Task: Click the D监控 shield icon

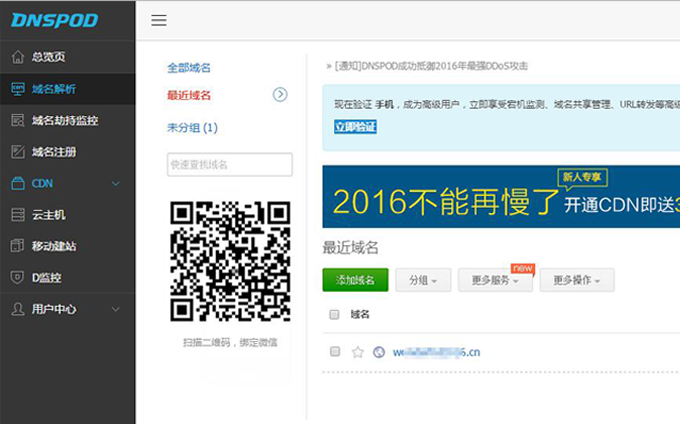Action: pyautogui.click(x=17, y=277)
